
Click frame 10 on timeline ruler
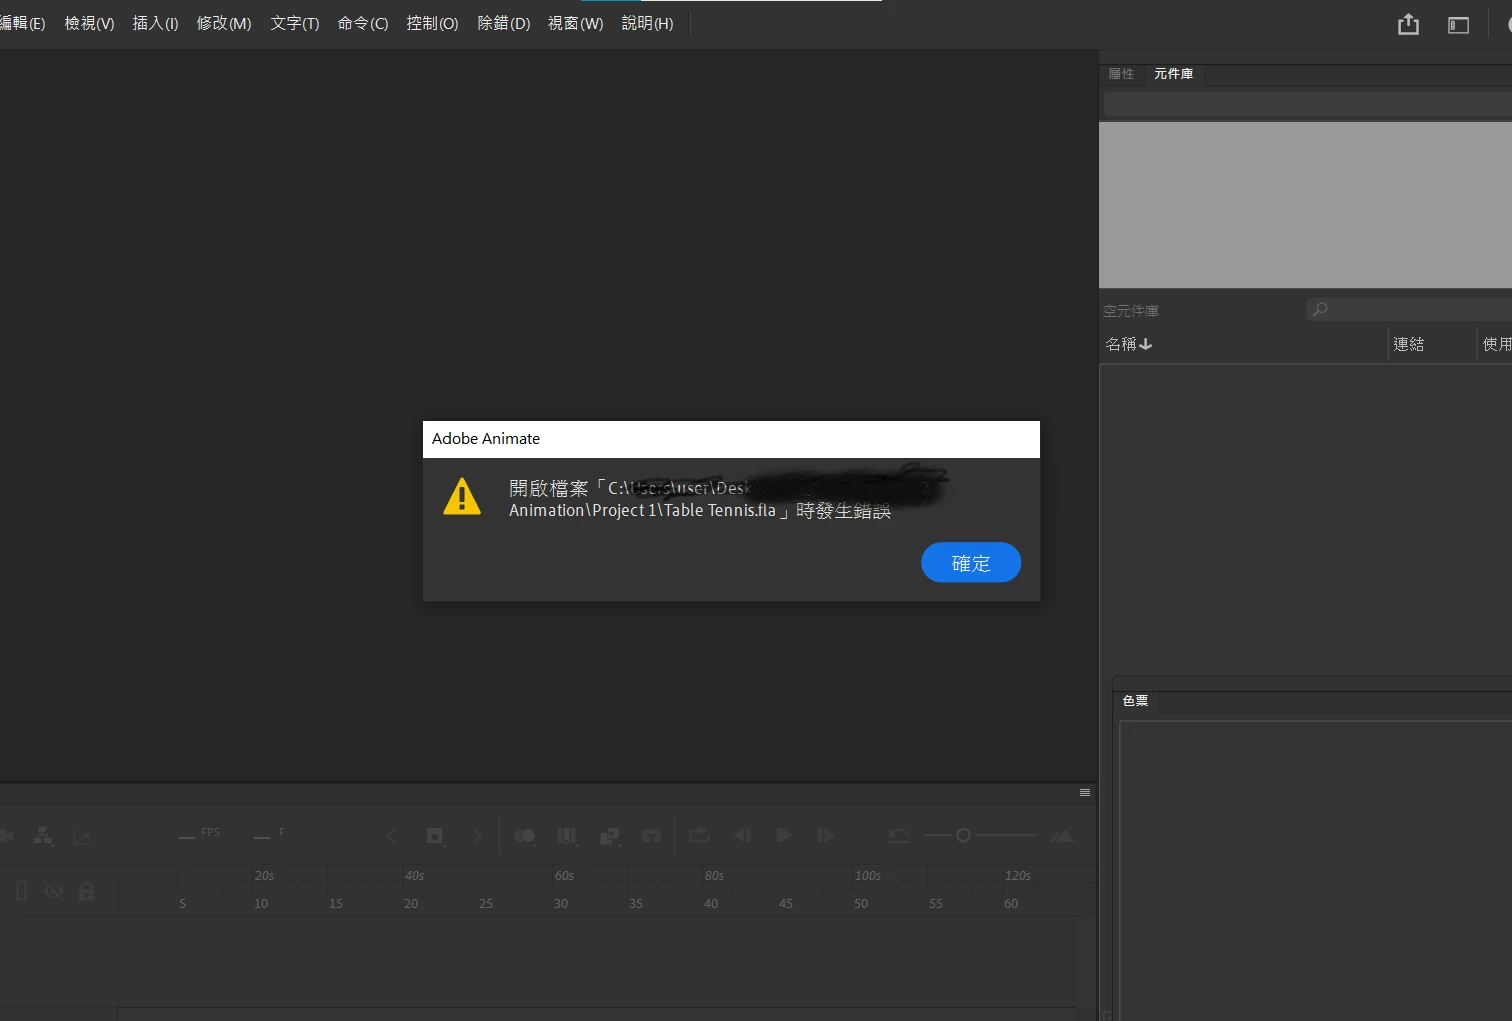click(x=261, y=904)
